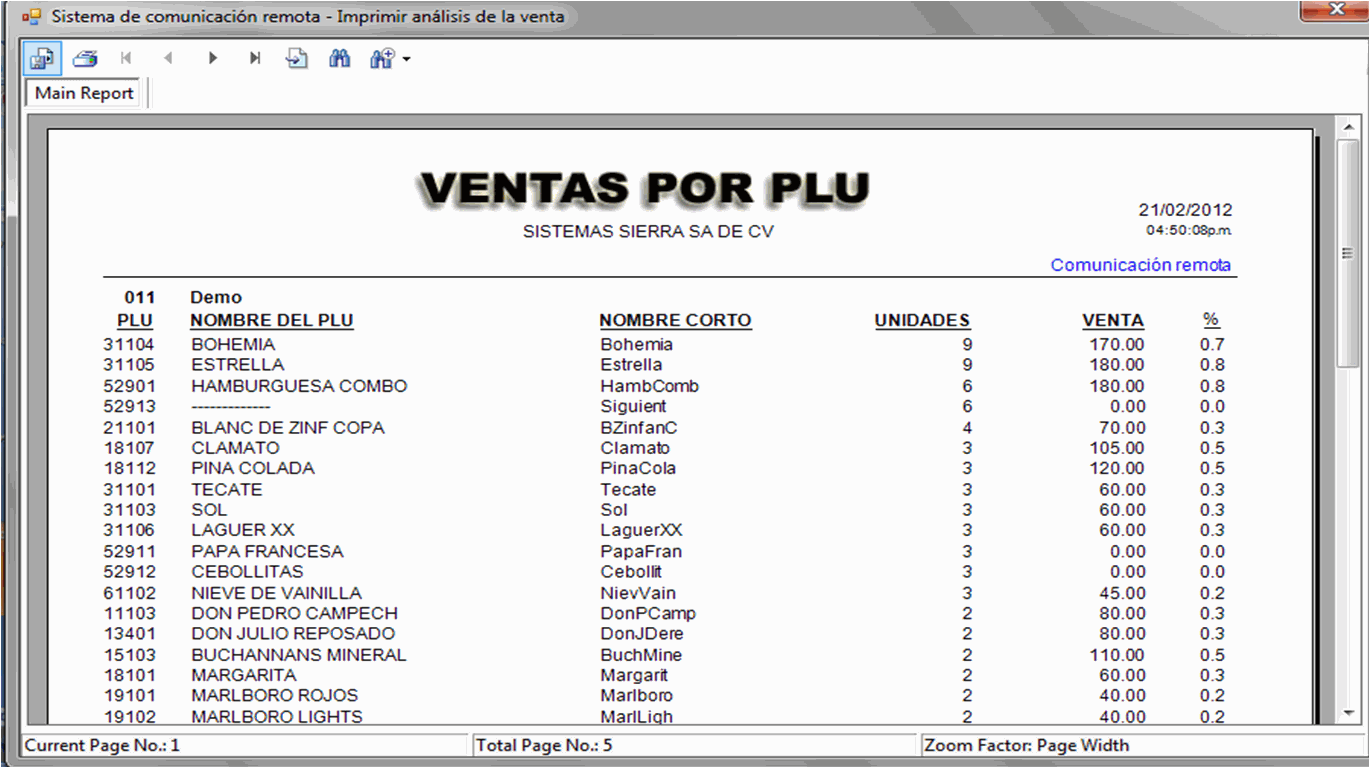Click the UNIDADES column header
This screenshot has width=1370, height=768.
click(x=921, y=321)
